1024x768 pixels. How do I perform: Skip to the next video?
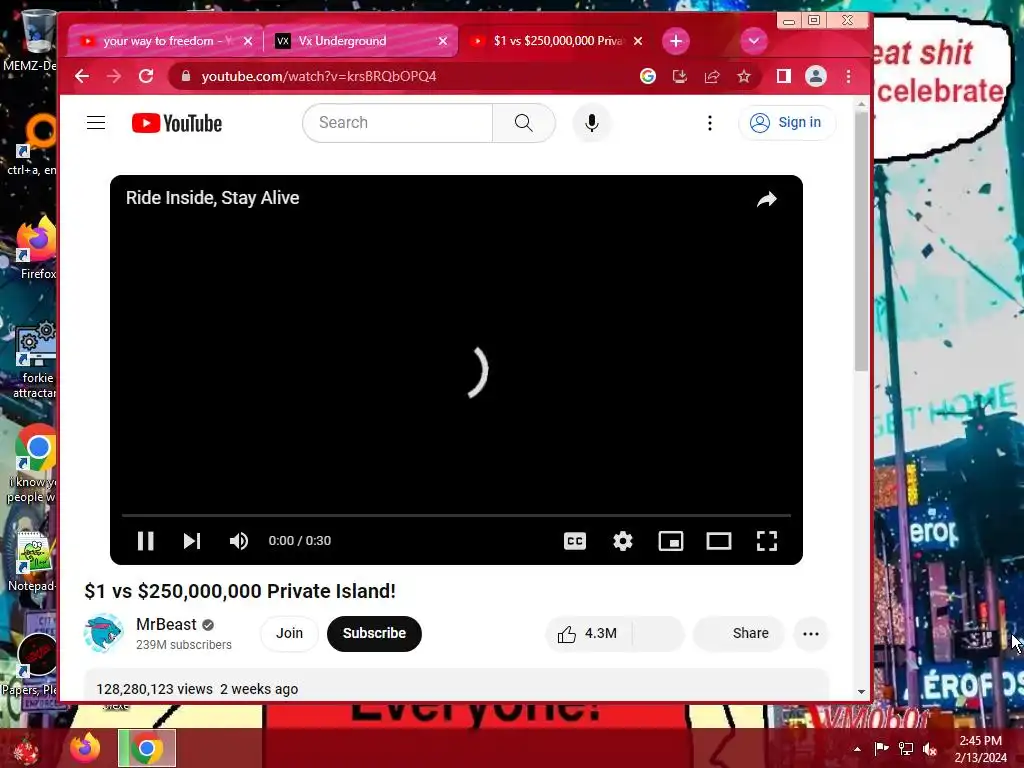192,541
